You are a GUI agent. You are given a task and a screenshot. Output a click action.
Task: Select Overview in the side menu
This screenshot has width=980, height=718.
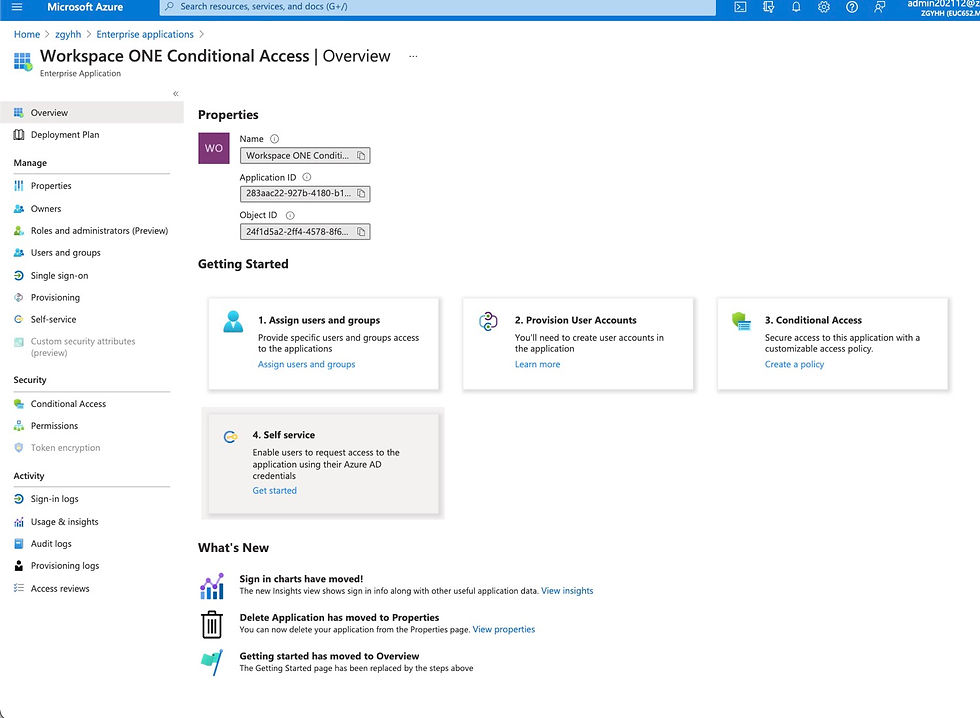pos(92,112)
